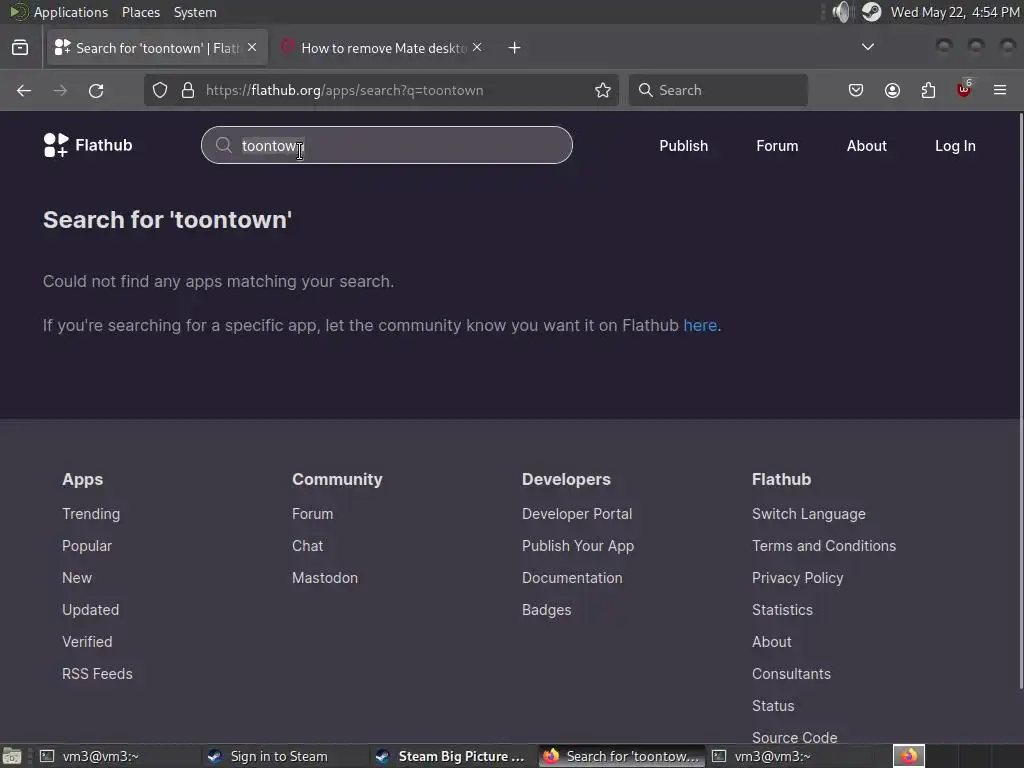This screenshot has width=1024, height=768.
Task: Open the Mastodon link
Action: [325, 578]
